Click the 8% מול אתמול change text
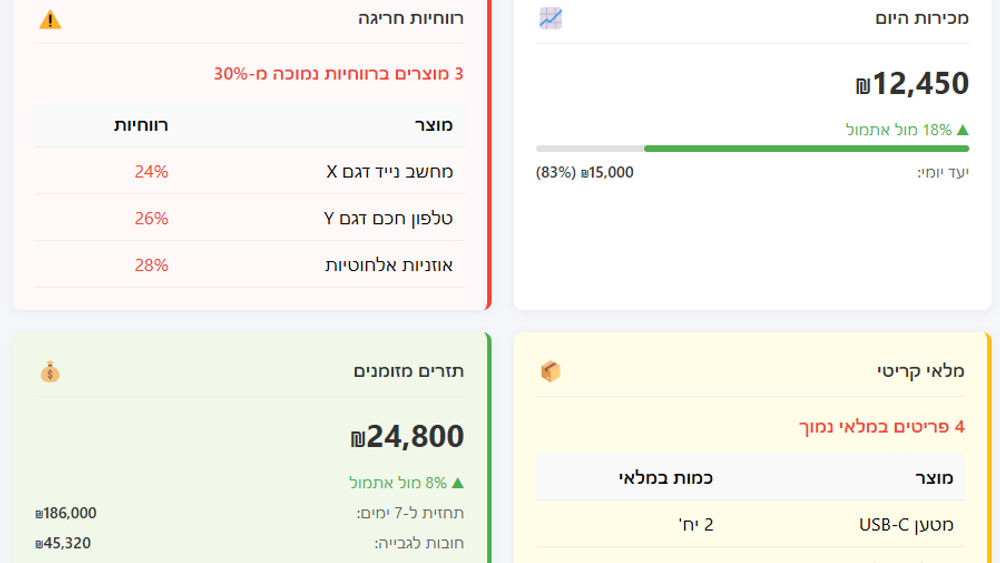This screenshot has height=563, width=1000. point(398,483)
